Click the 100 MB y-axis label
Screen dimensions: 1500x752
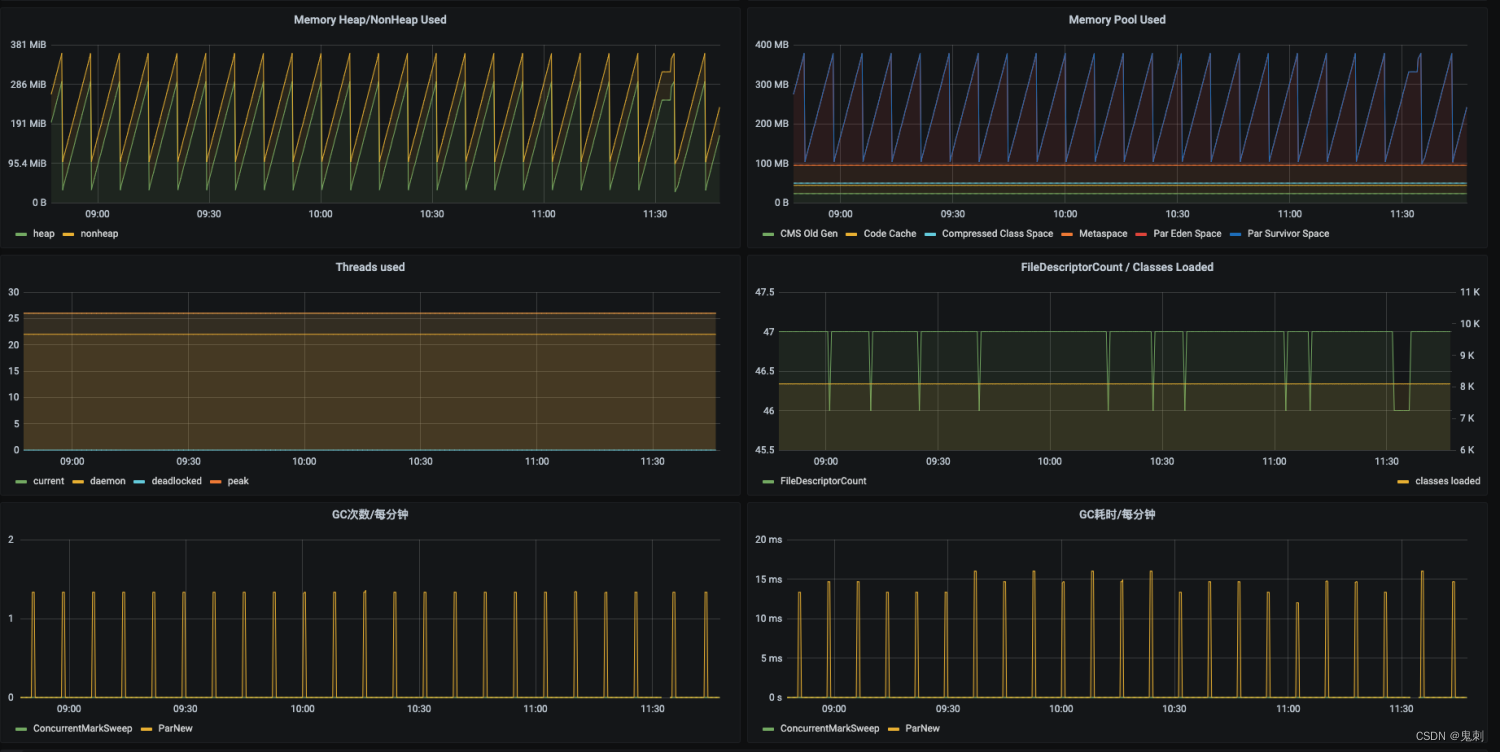click(773, 163)
